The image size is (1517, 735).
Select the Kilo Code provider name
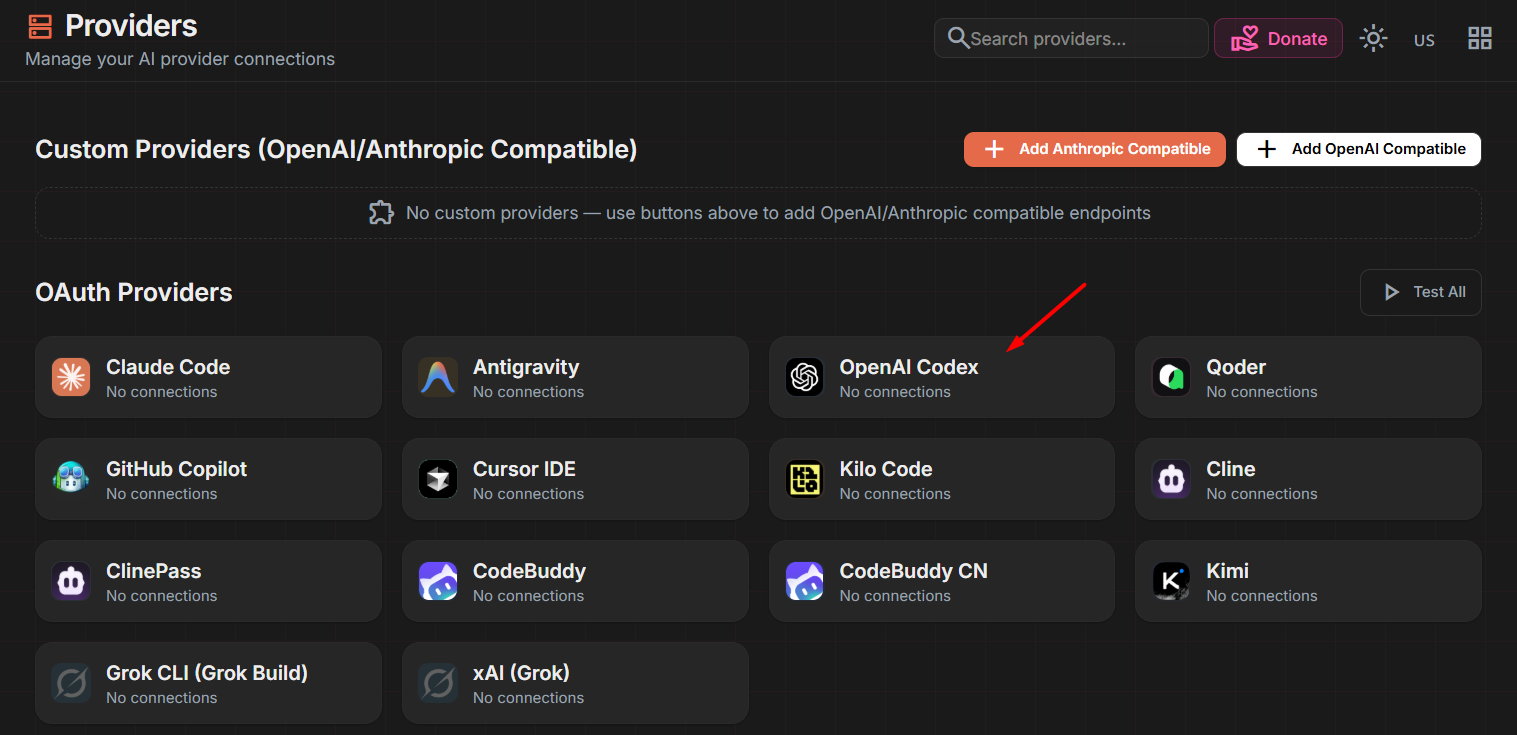[x=886, y=469]
